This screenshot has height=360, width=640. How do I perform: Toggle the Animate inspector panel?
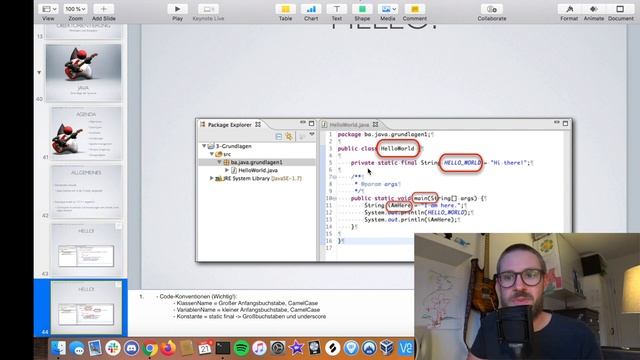point(594,9)
